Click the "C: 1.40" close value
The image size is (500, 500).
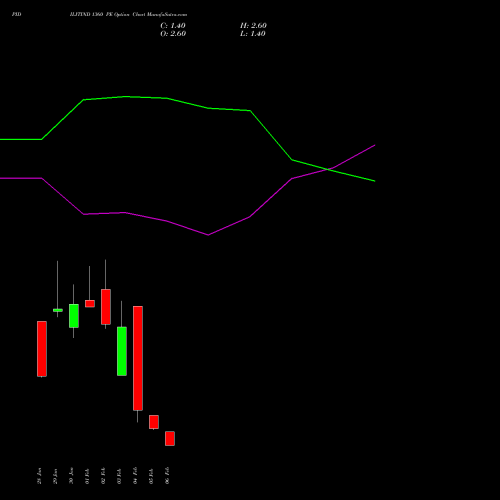173,26
